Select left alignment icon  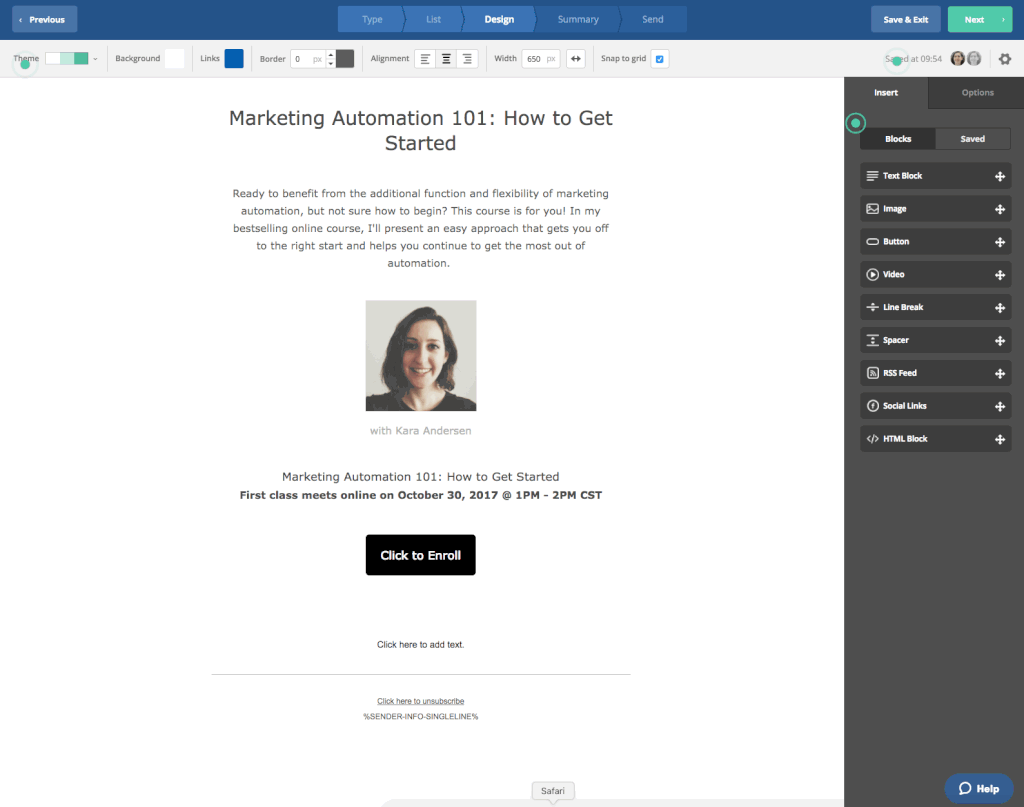click(x=425, y=59)
